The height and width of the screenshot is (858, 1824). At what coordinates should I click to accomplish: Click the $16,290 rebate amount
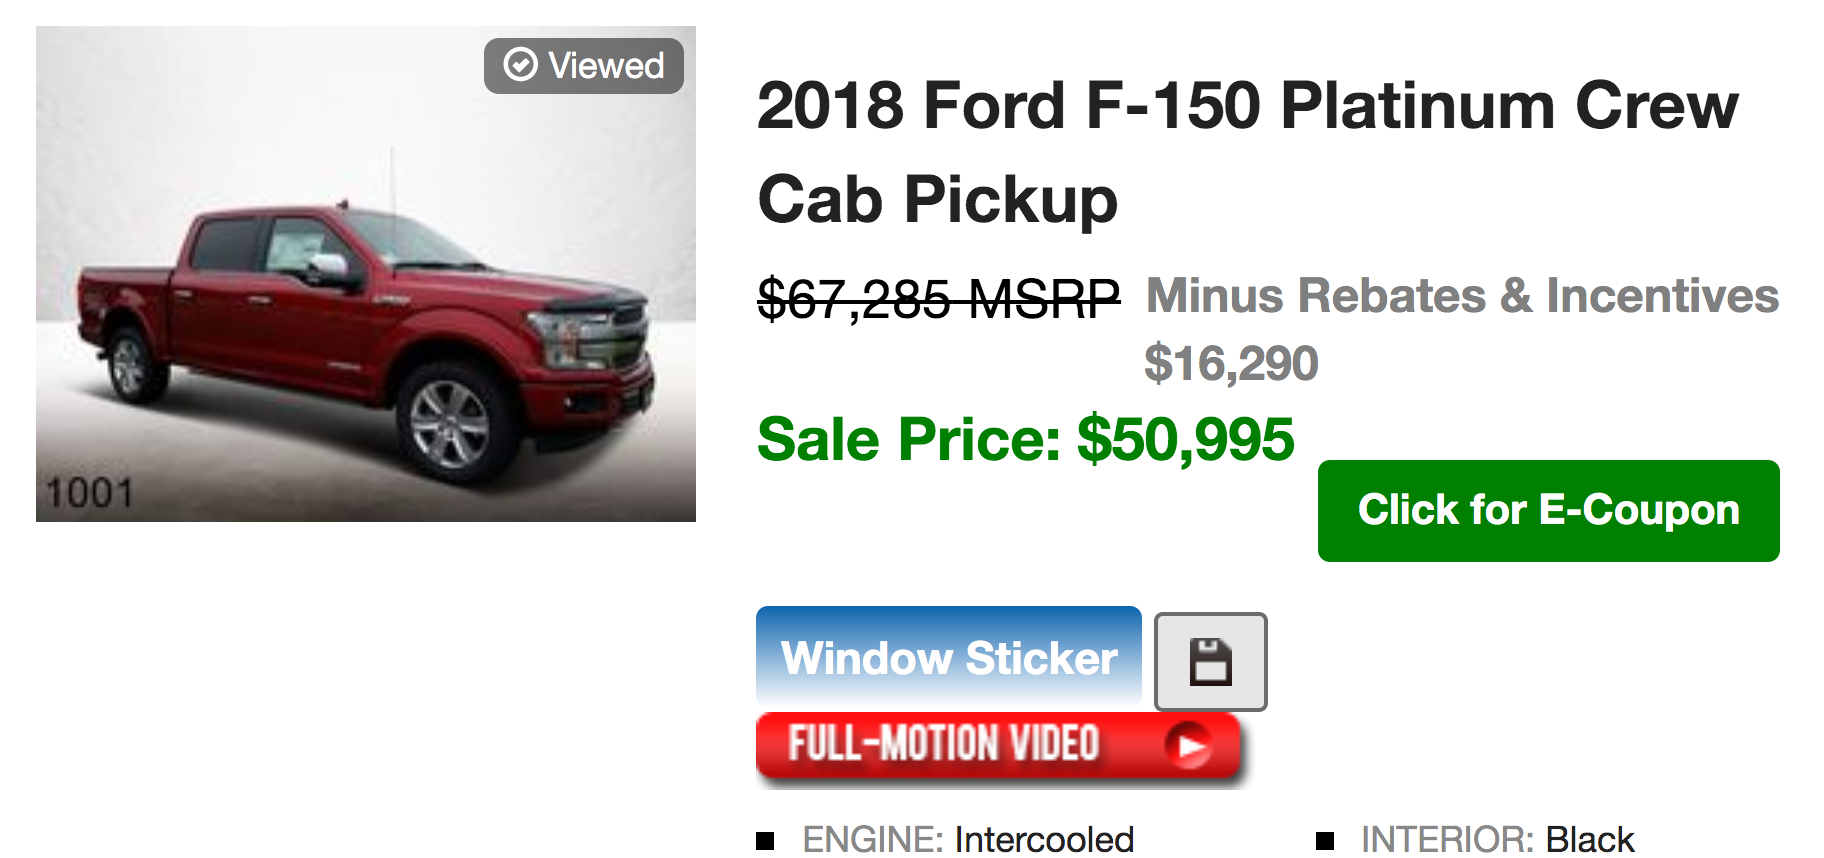point(1231,363)
